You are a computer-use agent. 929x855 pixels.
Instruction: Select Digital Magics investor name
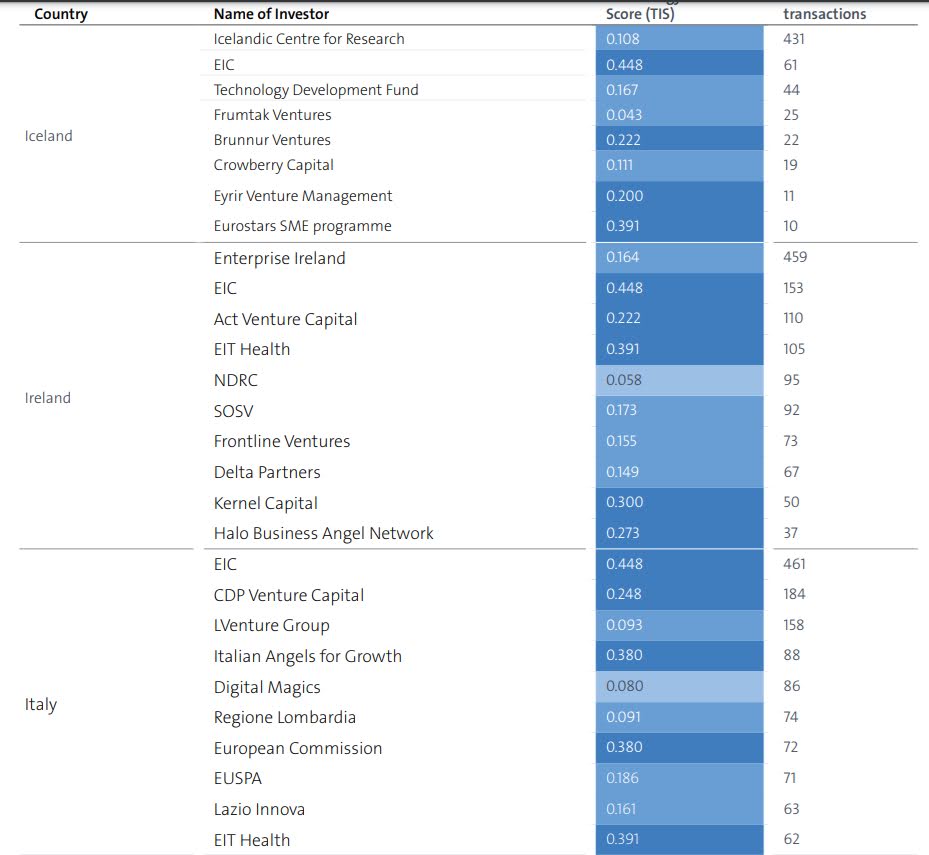point(267,687)
